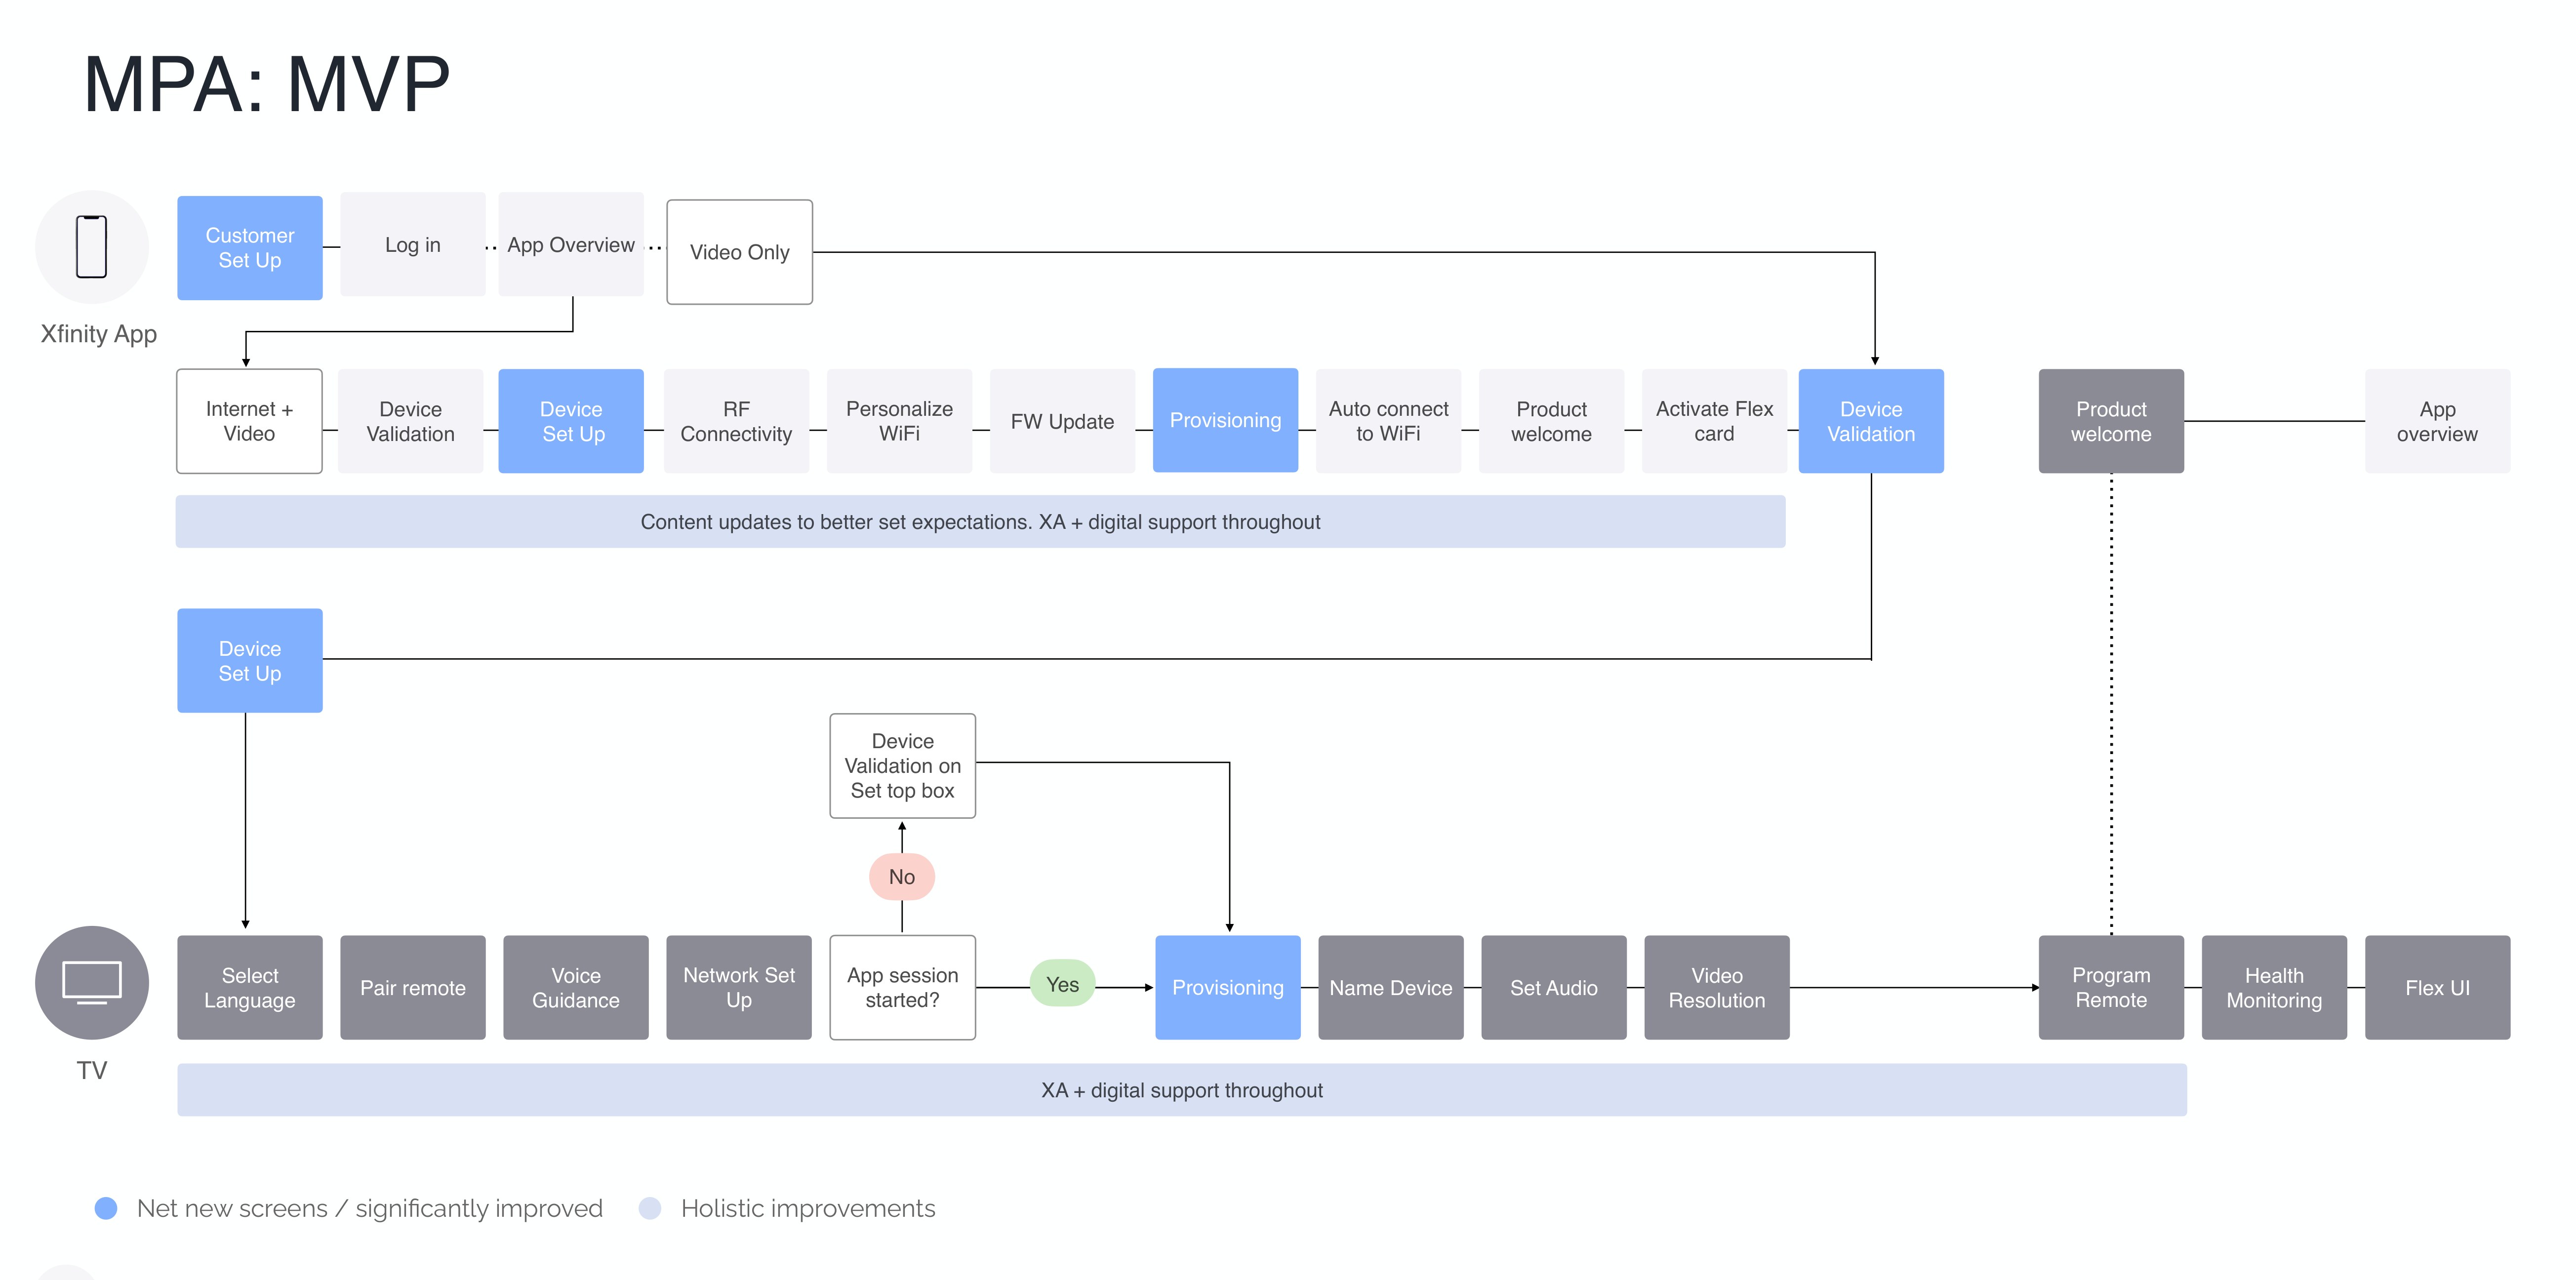This screenshot has height=1280, width=2576.
Task: Click the blue legend dot for net new screens
Action: point(106,1208)
